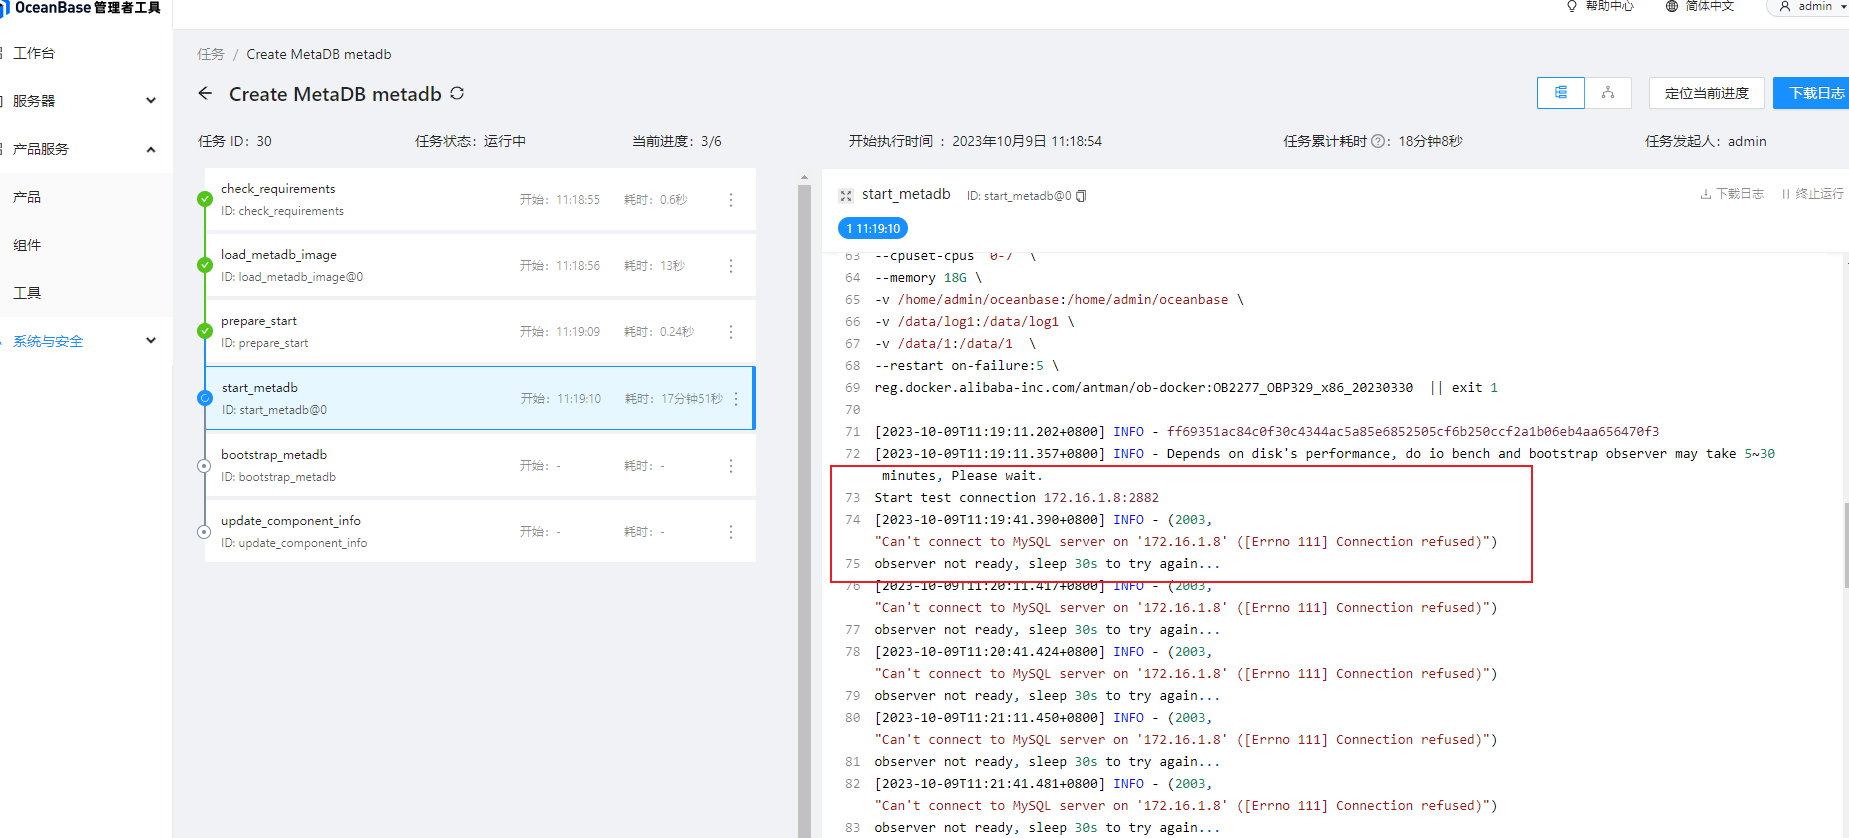Click 任务 ID: 30 text
This screenshot has width=1849, height=838.
235,141
